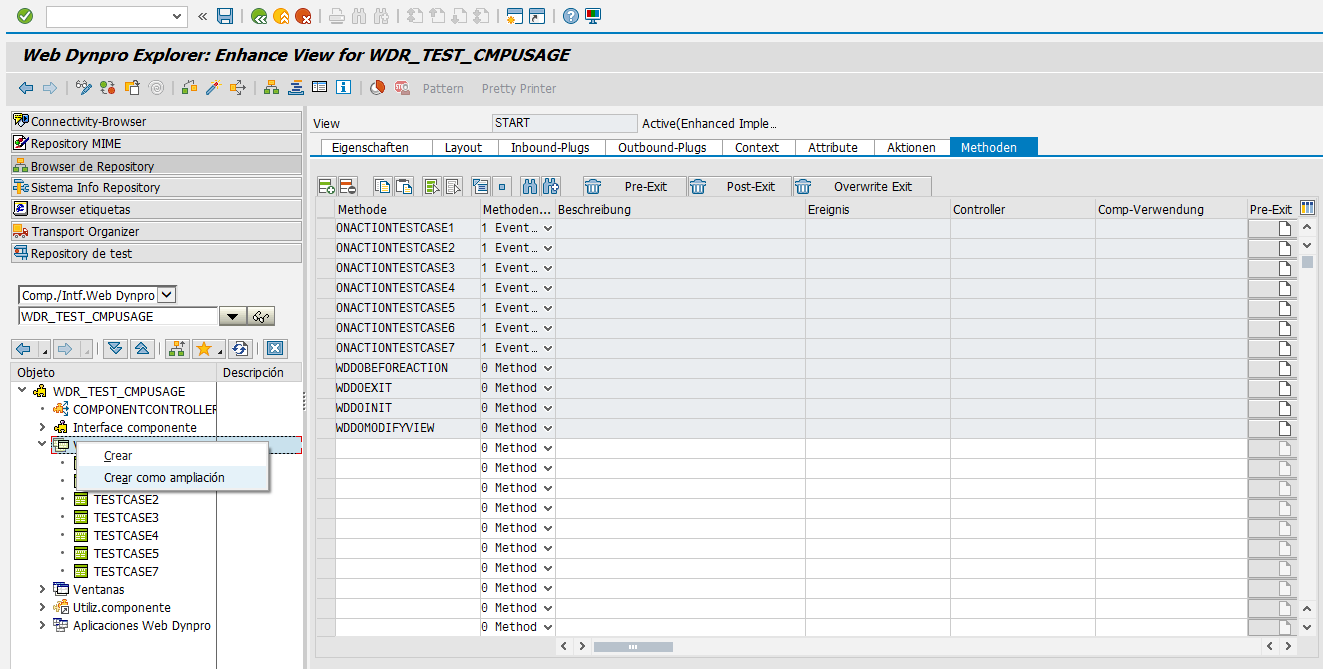Open the Help question mark icon

[570, 16]
